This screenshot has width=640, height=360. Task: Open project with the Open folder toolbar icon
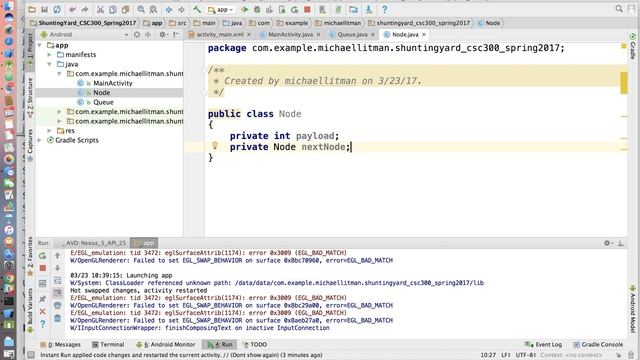coord(32,9)
